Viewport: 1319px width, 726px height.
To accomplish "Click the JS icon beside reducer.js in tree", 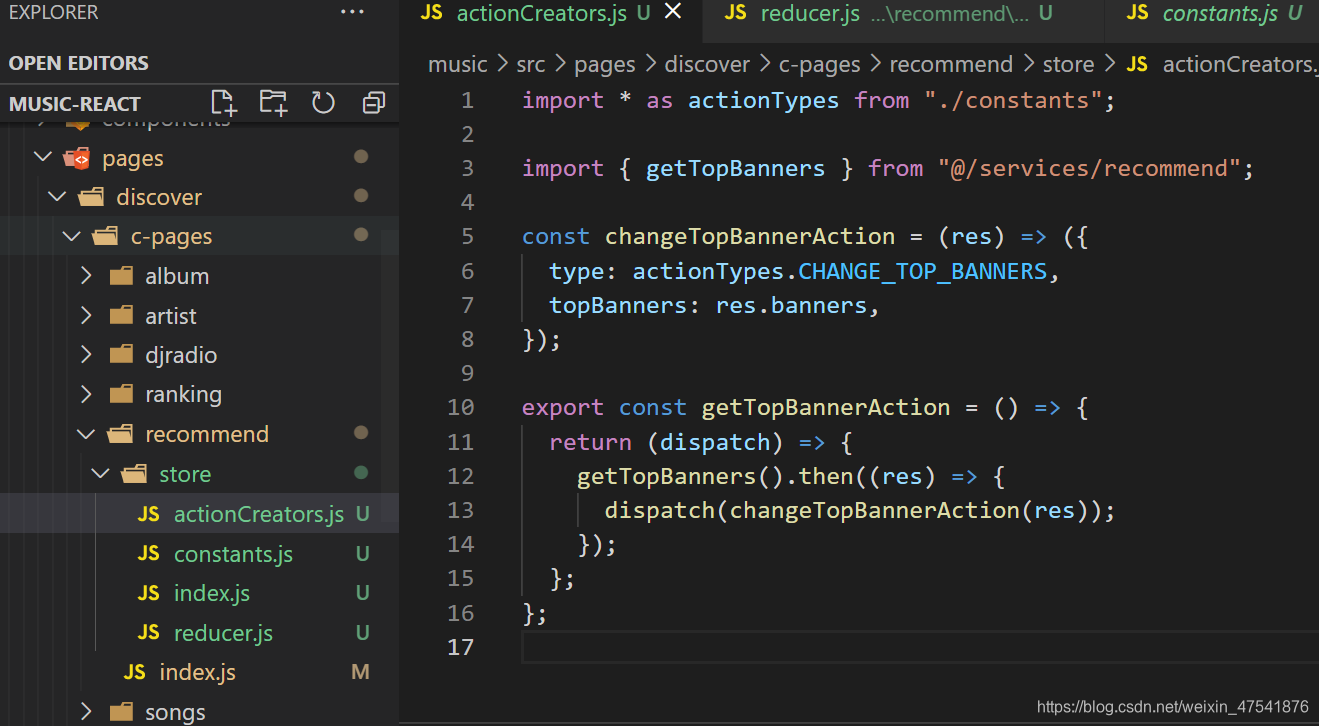I will pyautogui.click(x=149, y=632).
